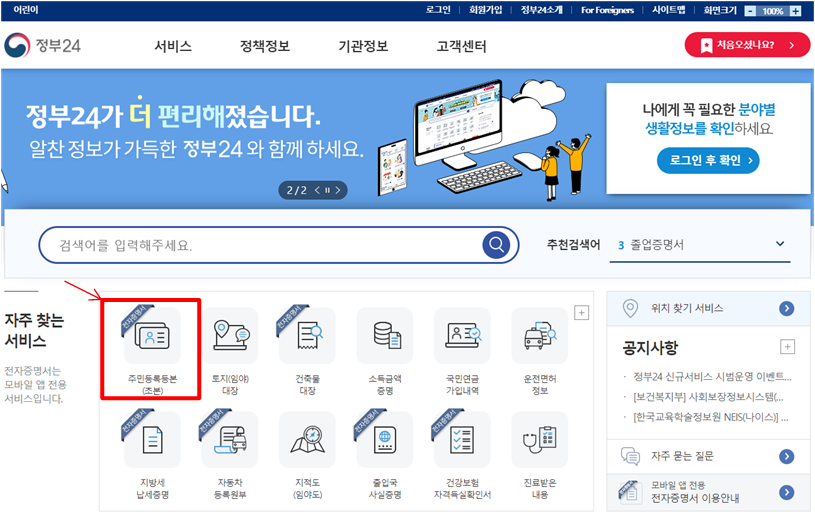Open notice [보건복지부] 사회보장정보시스템

click(708, 397)
